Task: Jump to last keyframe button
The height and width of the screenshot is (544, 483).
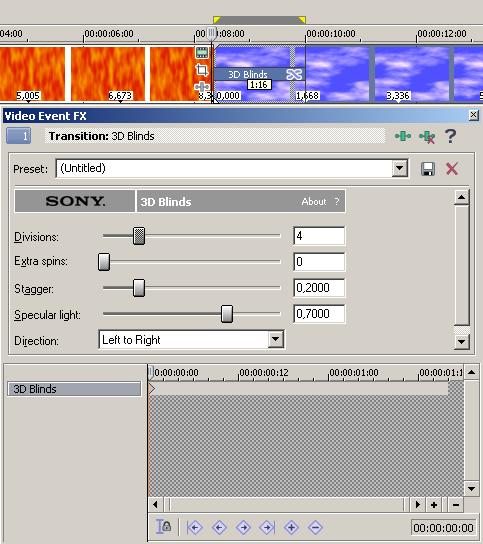Action: click(x=267, y=527)
